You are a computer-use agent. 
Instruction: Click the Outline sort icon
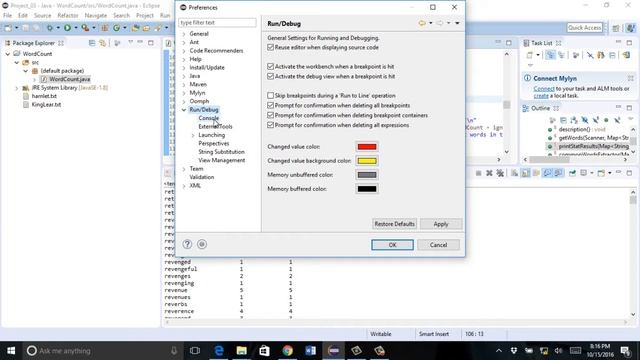[574, 120]
